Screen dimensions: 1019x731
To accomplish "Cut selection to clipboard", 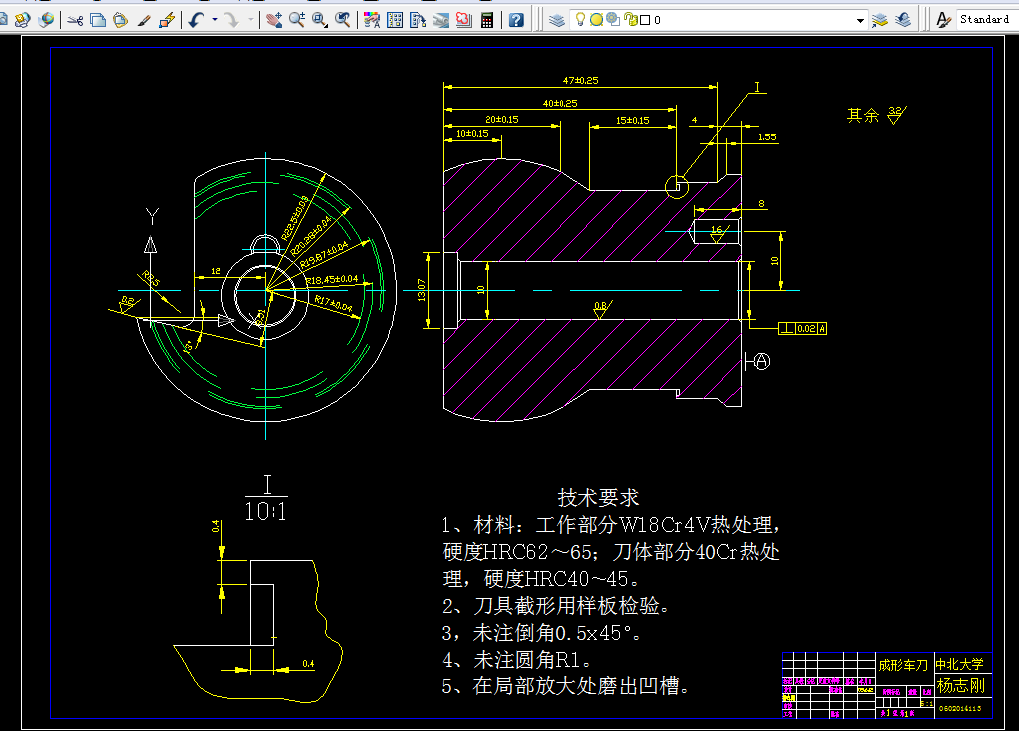I will (x=75, y=18).
